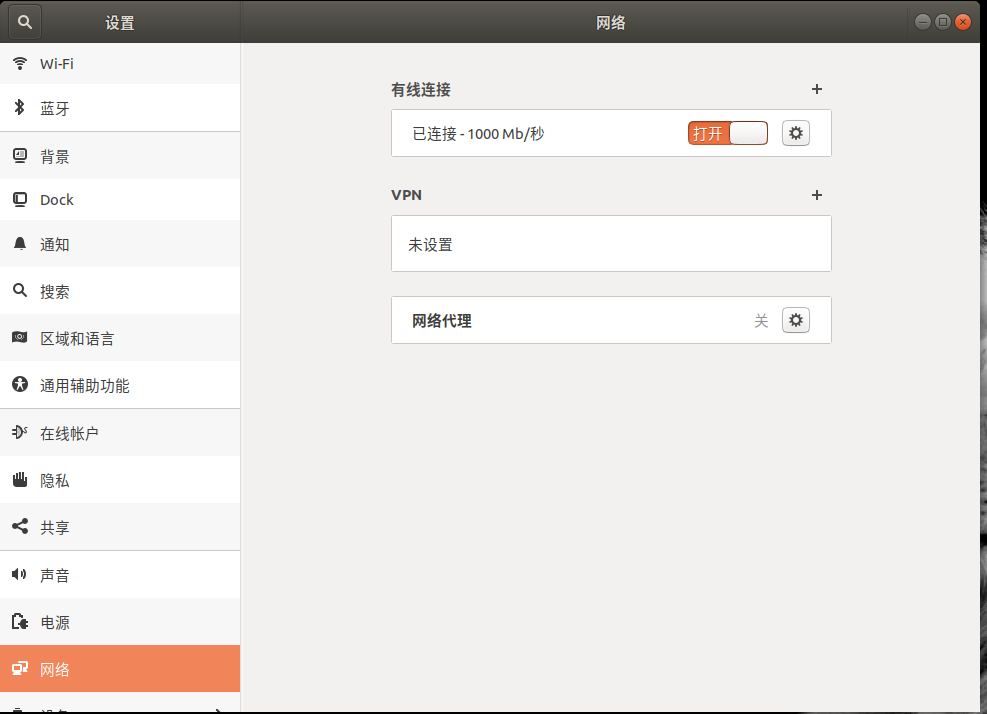Click the notification bell icon

click(x=20, y=244)
